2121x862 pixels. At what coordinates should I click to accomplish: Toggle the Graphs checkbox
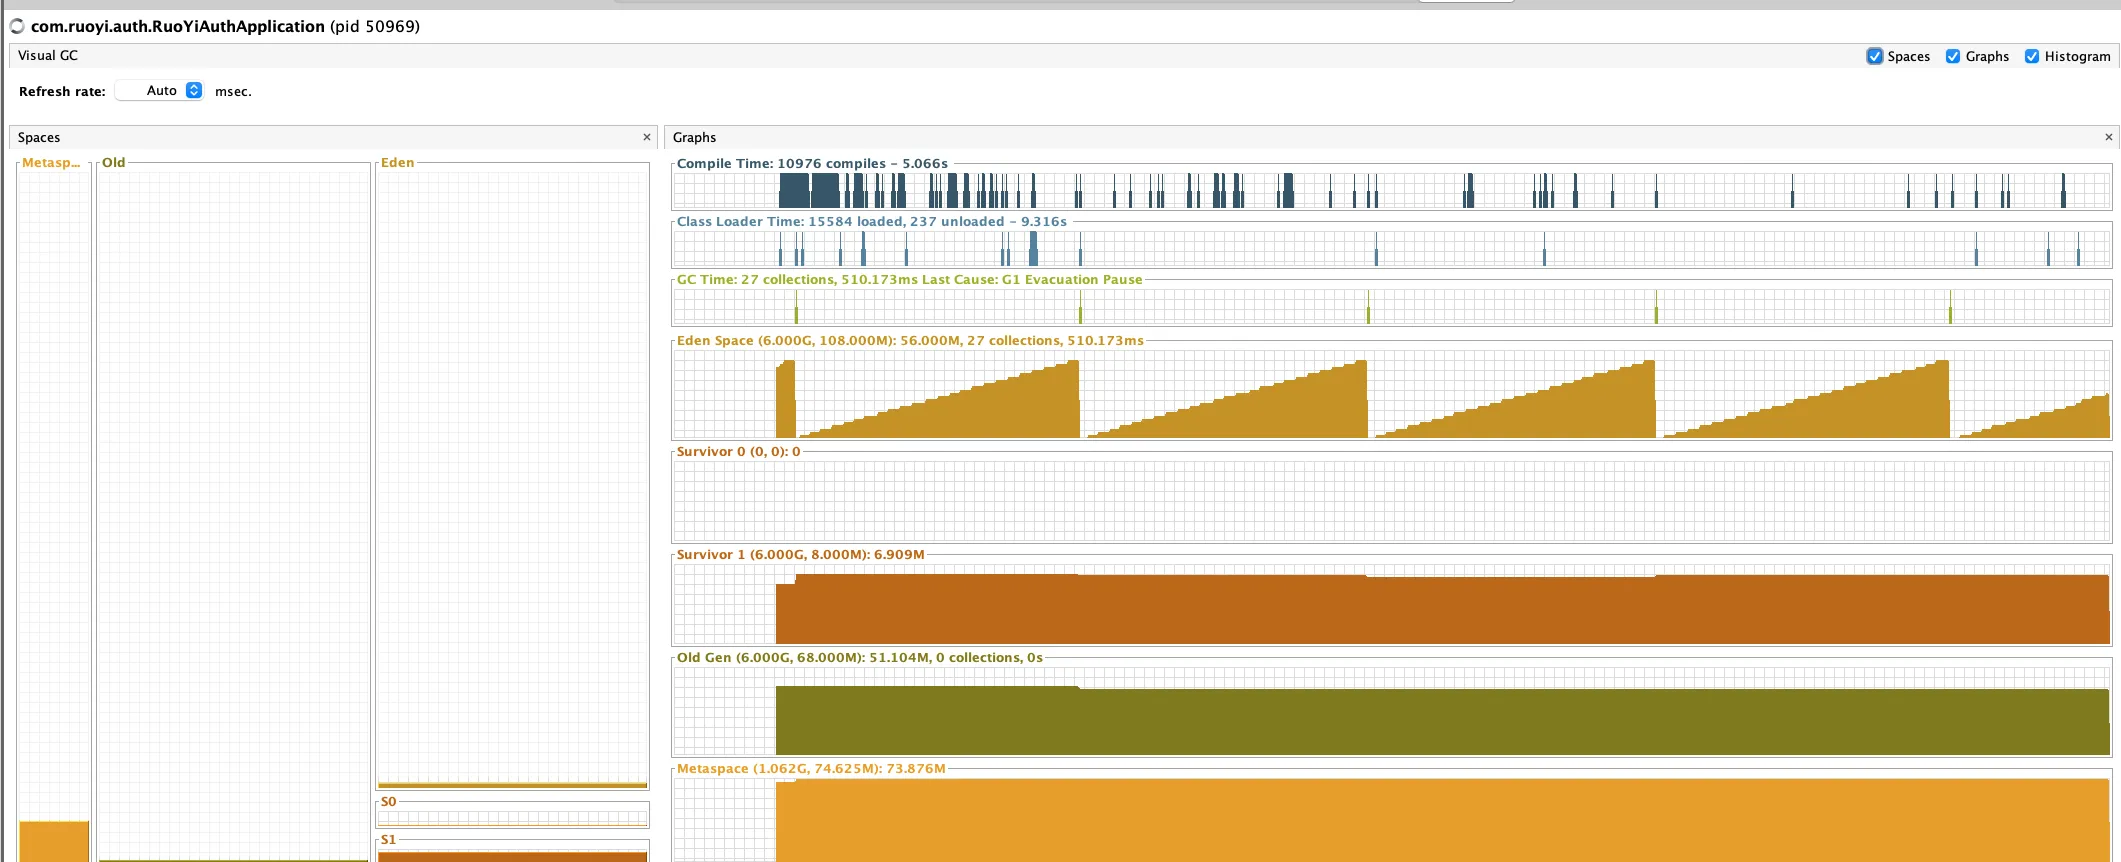click(1953, 57)
